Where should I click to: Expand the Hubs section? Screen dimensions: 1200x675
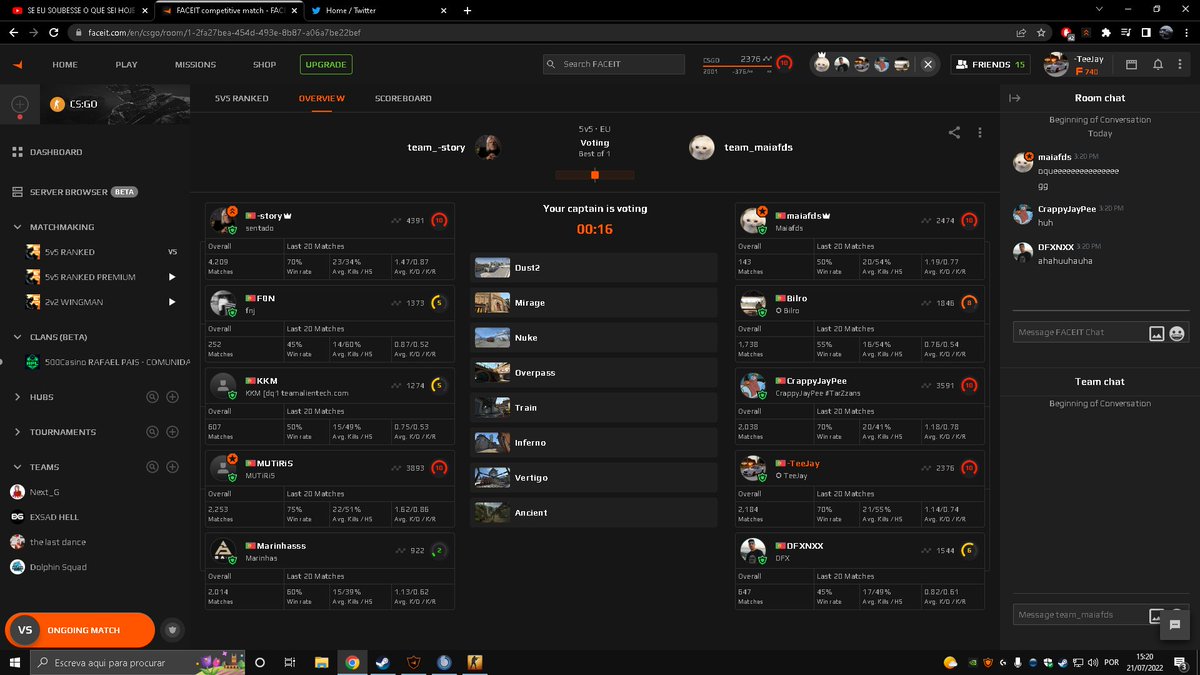[18, 397]
